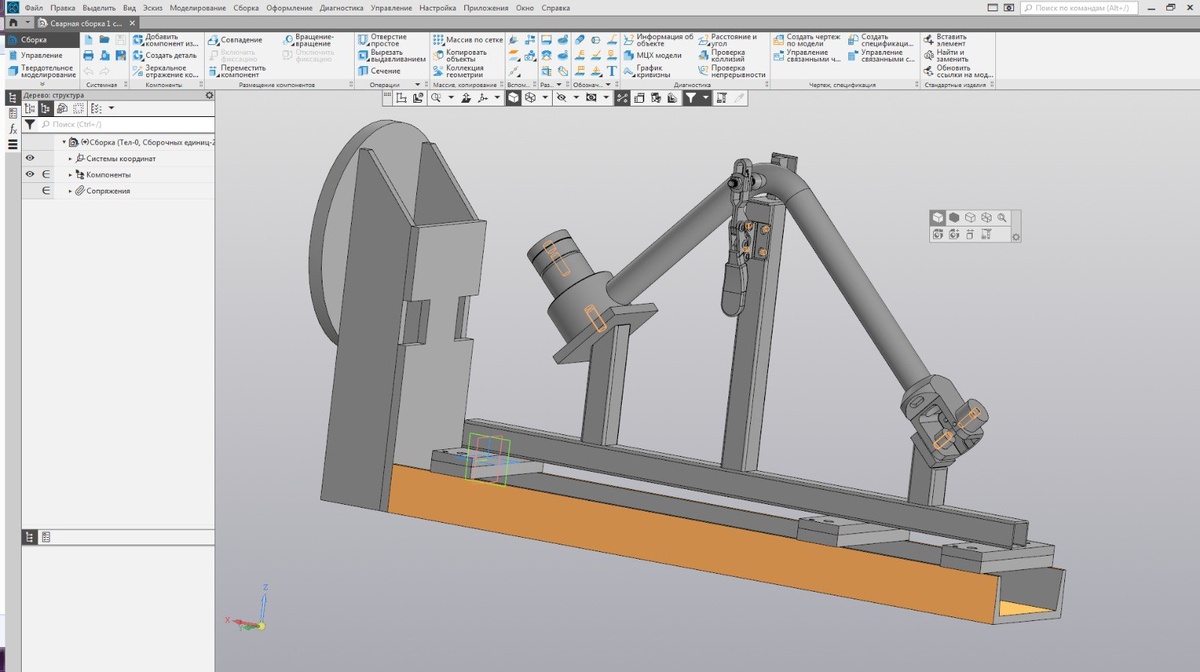Run the Проверка коллизий diagnostic
Image resolution: width=1200 pixels, height=672 pixels.
pos(727,56)
